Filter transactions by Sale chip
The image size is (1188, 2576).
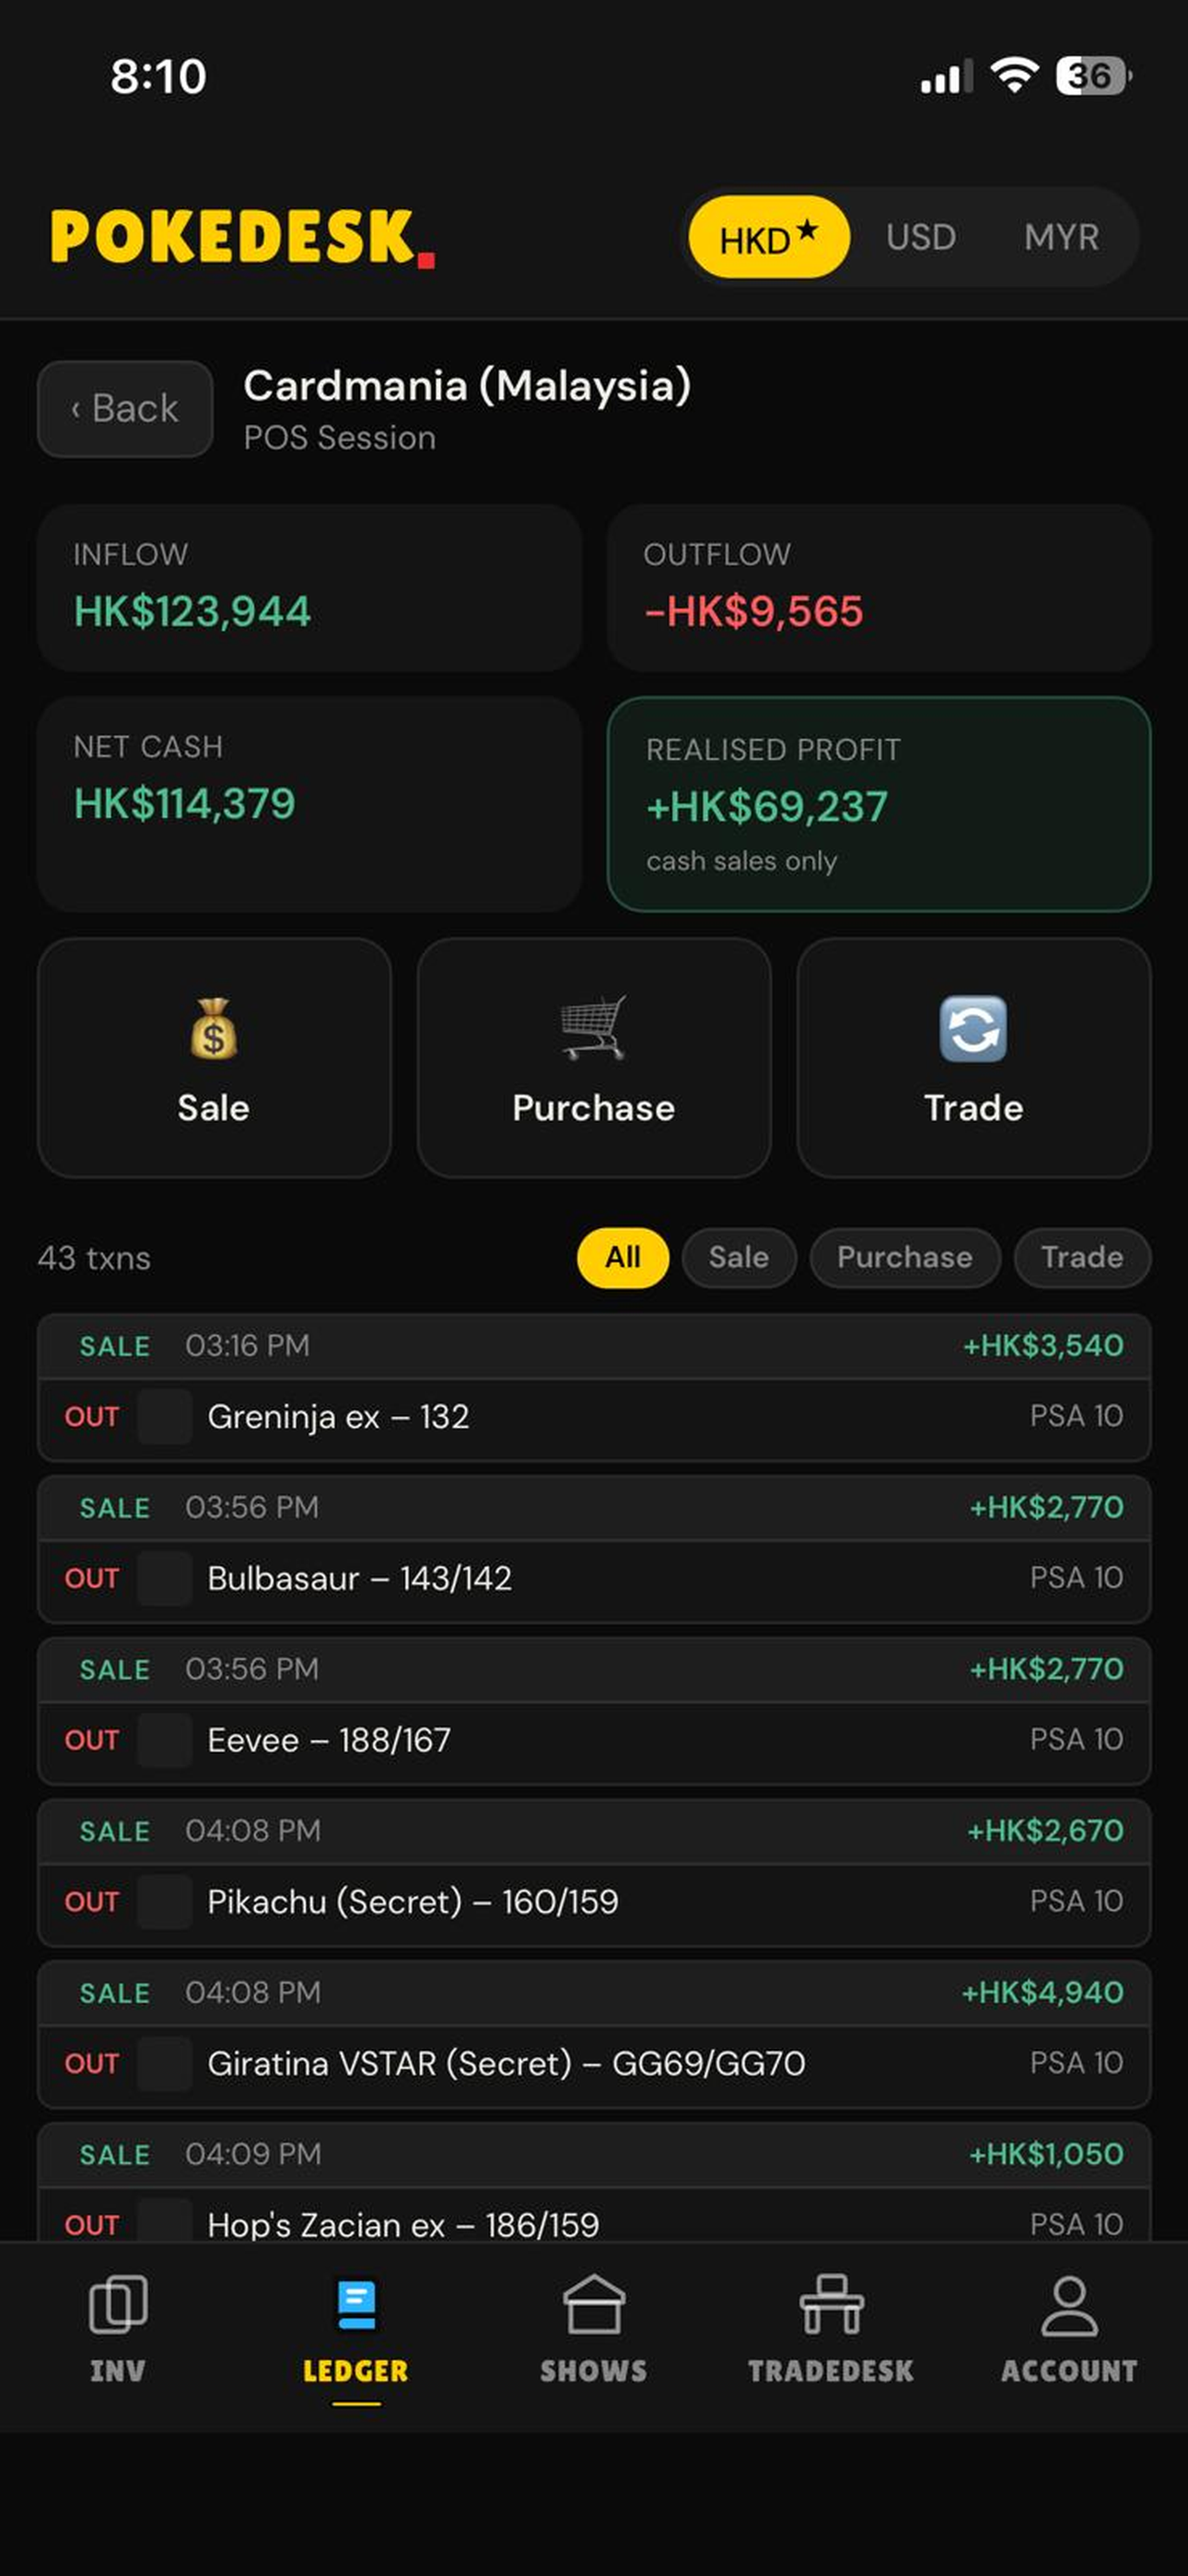point(739,1257)
